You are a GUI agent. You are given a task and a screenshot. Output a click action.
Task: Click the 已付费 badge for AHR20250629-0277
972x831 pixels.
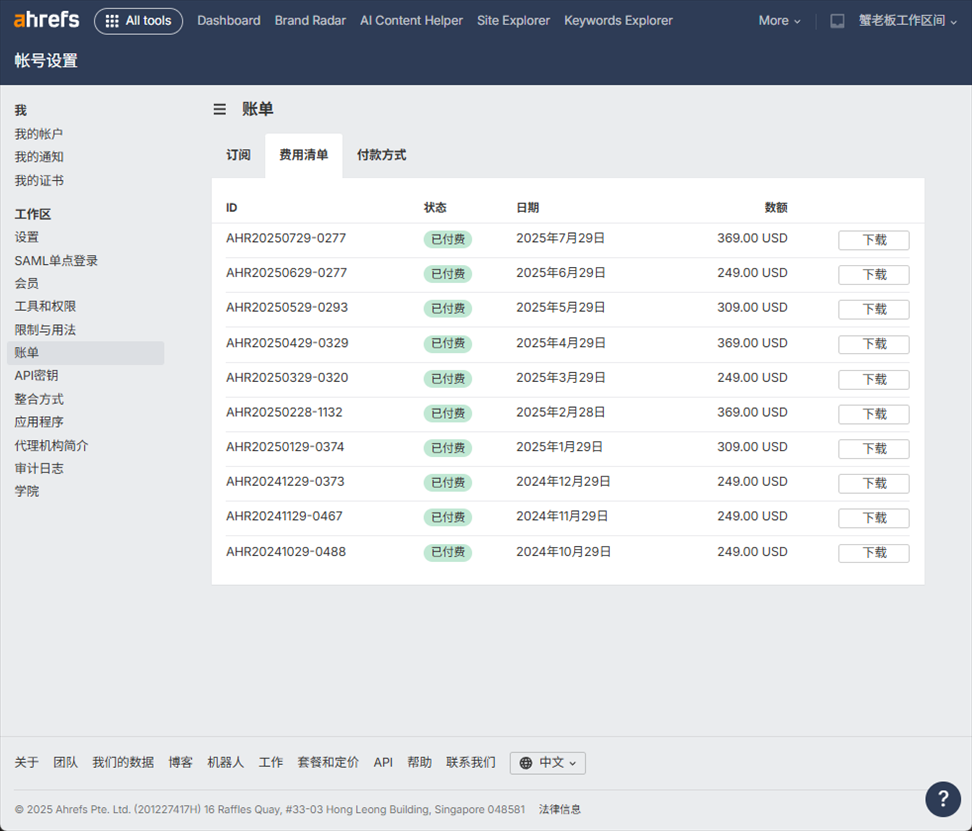(448, 274)
